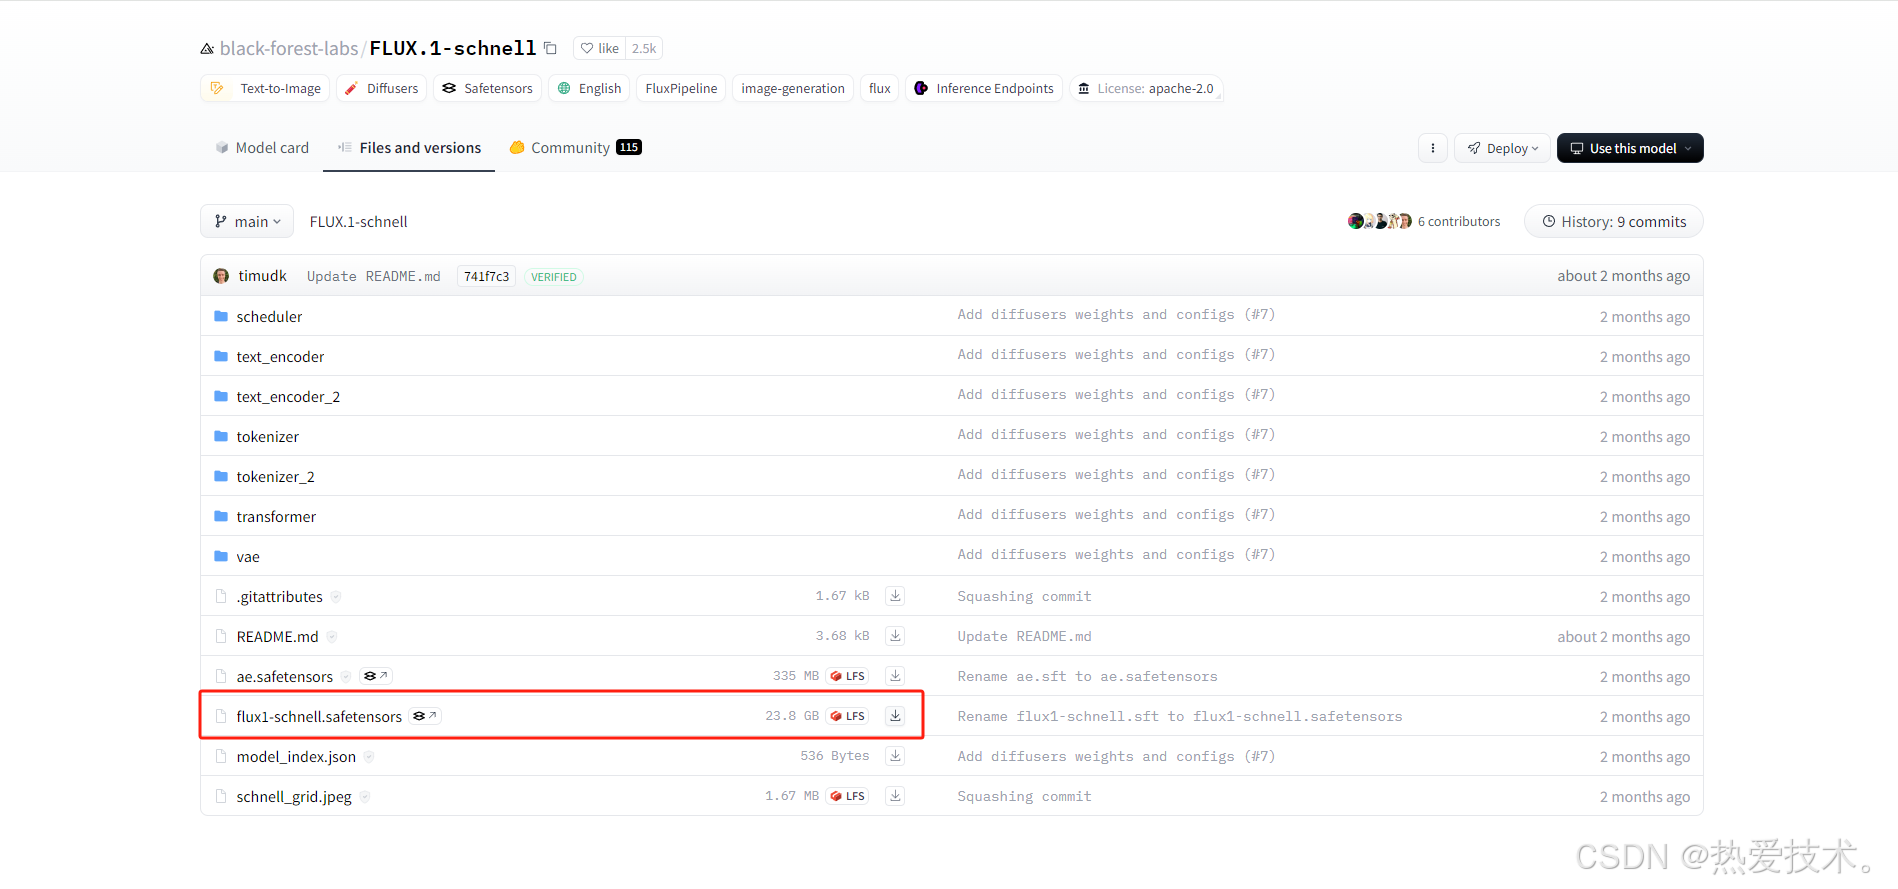Open the schnell_grid.jpeg file
Viewport: 1898px width, 889px height.
click(x=294, y=796)
